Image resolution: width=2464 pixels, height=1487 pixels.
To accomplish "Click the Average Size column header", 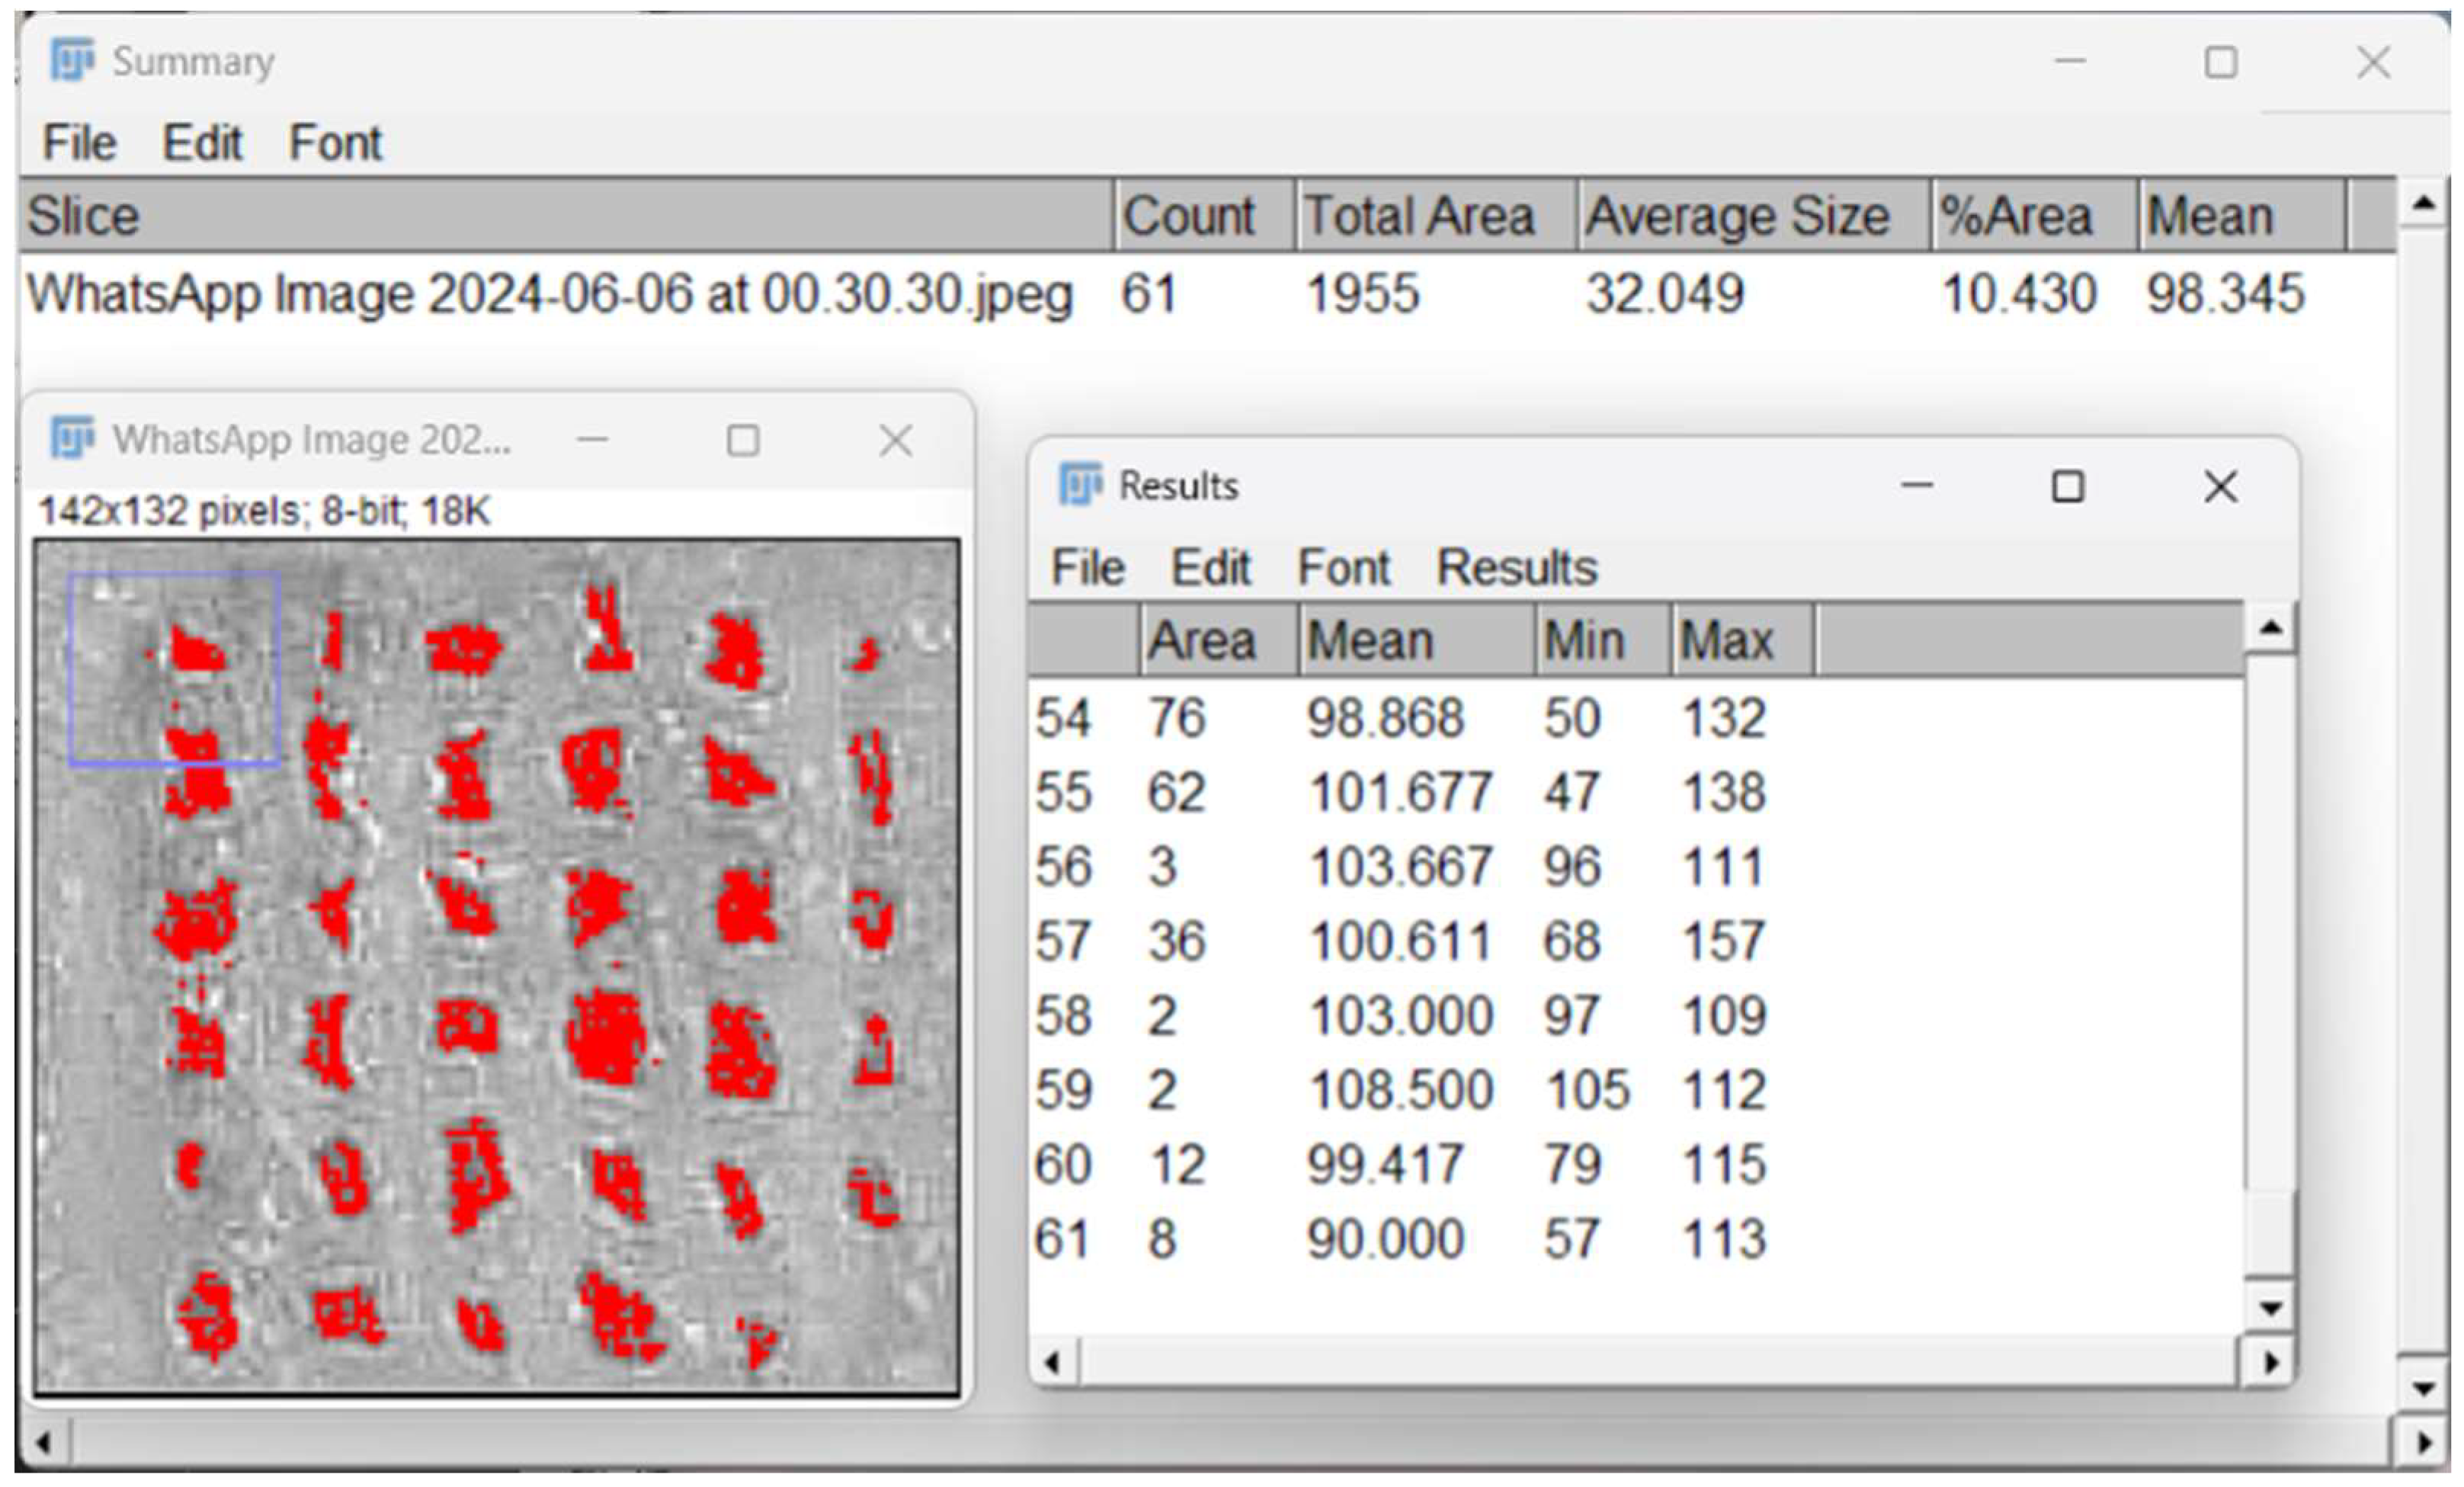I will (x=1738, y=216).
